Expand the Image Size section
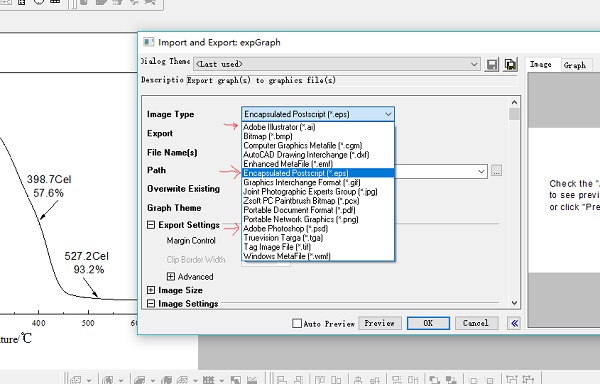Viewport: 600px width, 384px height. [x=151, y=290]
